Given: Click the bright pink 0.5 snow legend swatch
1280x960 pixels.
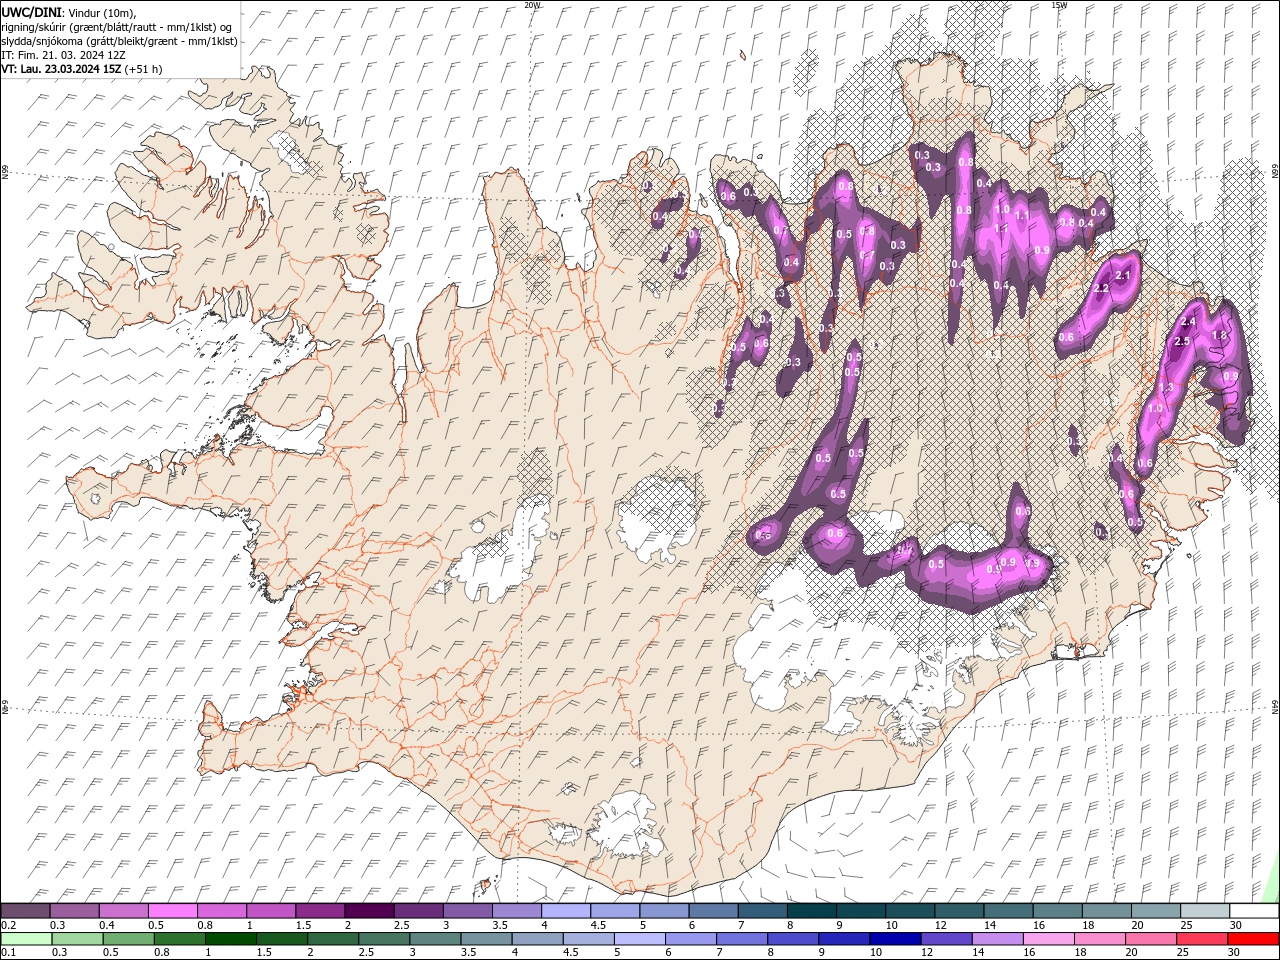Looking at the screenshot, I should coord(172,911).
